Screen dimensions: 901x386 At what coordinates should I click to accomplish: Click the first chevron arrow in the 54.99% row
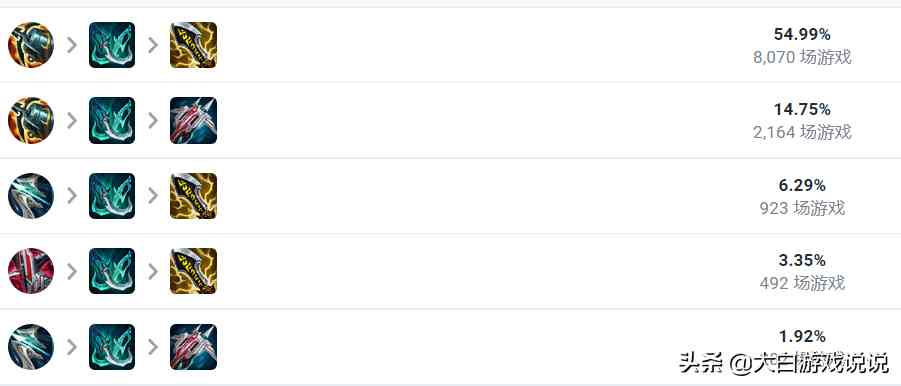(x=72, y=45)
